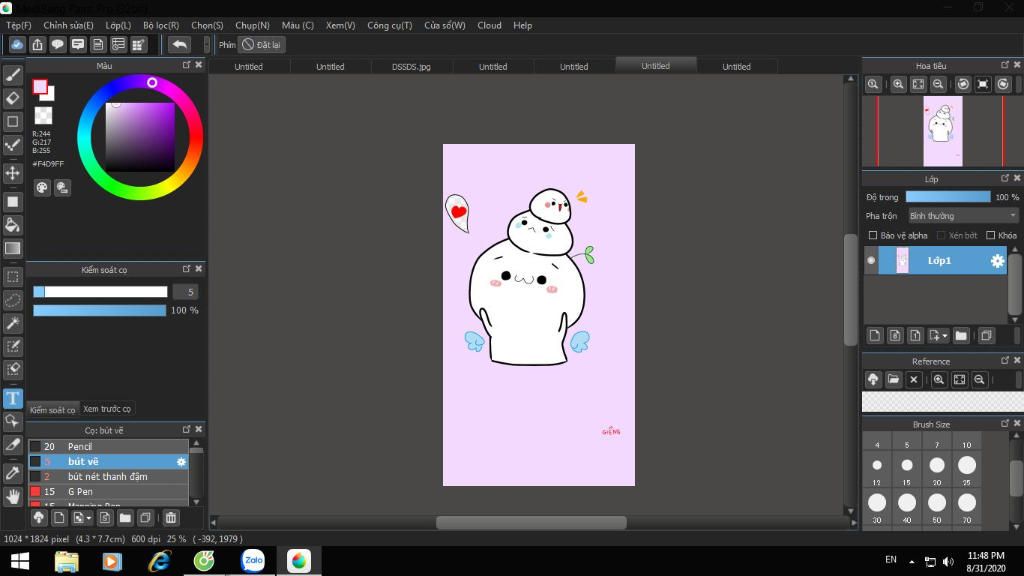
Task: Add a new layer in Lớp panel
Action: coord(874,336)
